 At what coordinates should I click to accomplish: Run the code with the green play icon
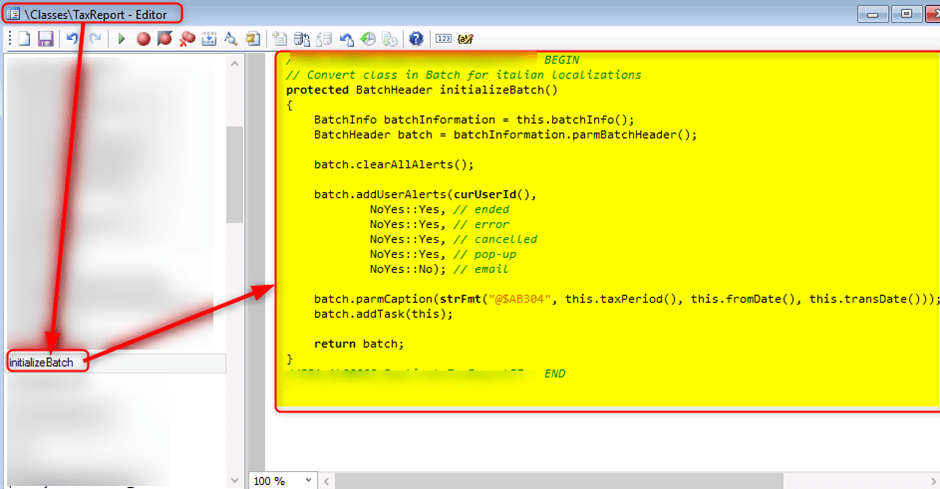pos(121,39)
